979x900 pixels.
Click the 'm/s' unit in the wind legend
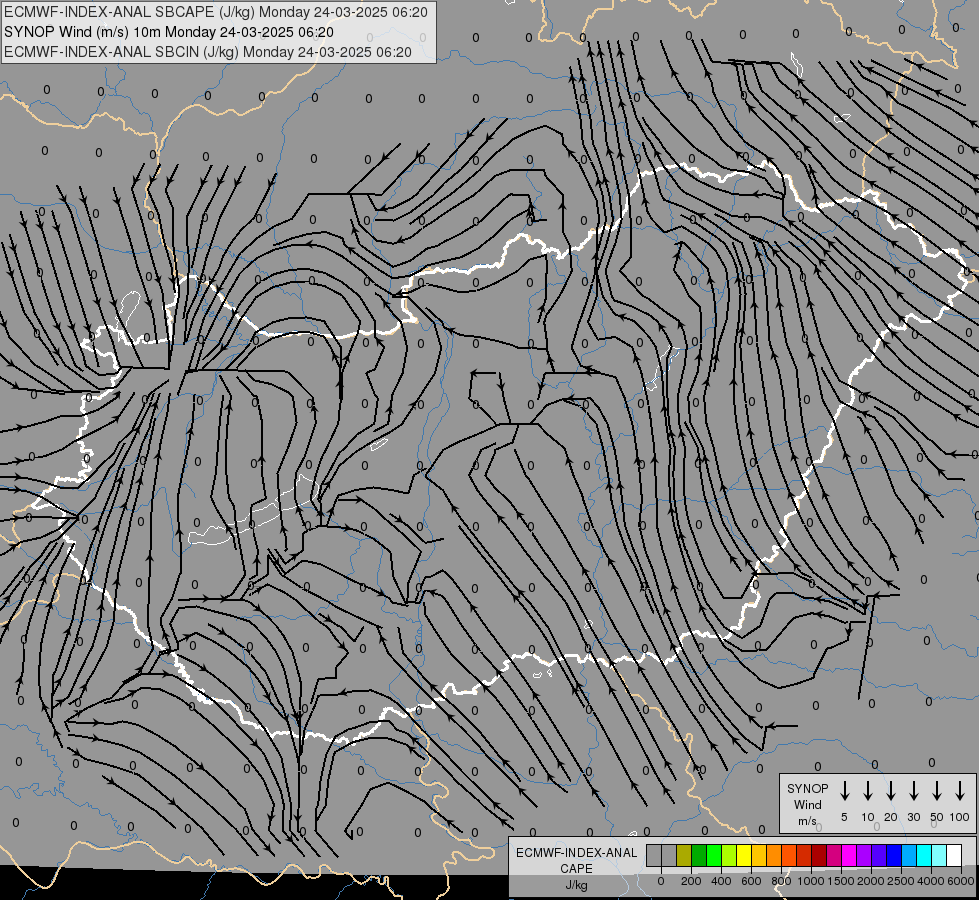pyautogui.click(x=807, y=821)
